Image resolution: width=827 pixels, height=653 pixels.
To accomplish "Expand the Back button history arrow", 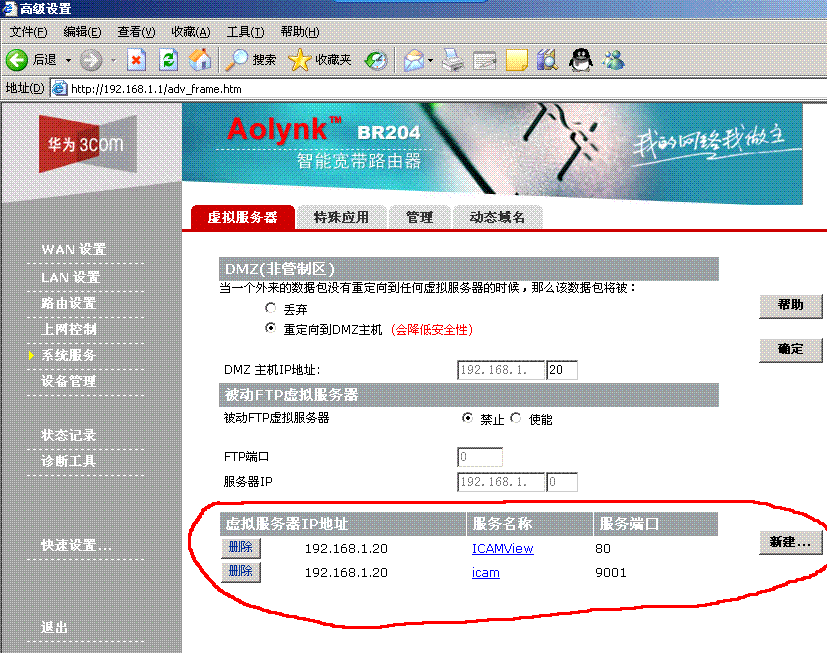I will click(68, 61).
